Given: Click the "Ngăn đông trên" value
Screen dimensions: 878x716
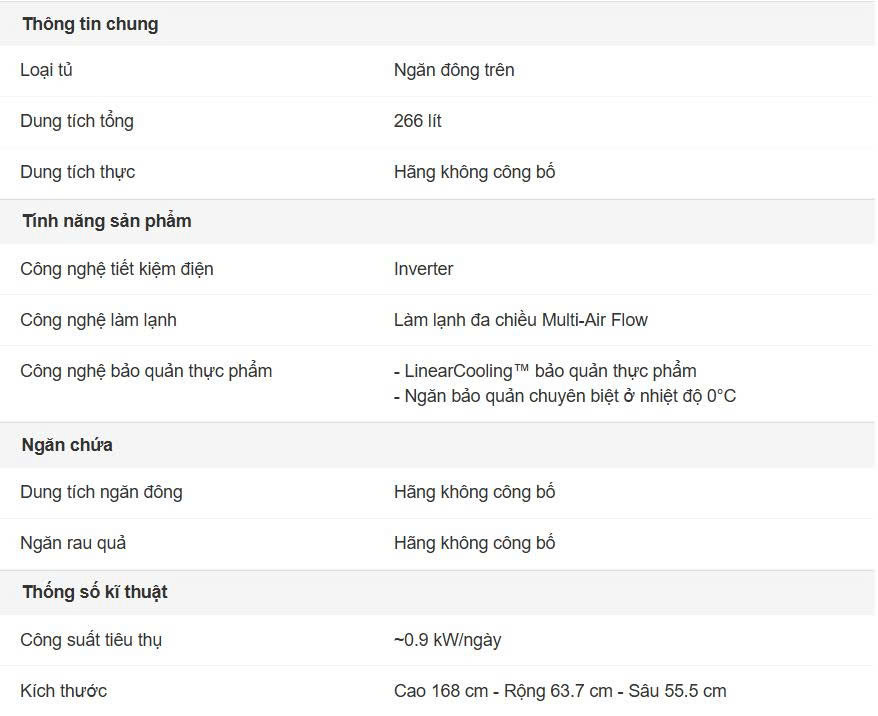Looking at the screenshot, I should [x=454, y=70].
